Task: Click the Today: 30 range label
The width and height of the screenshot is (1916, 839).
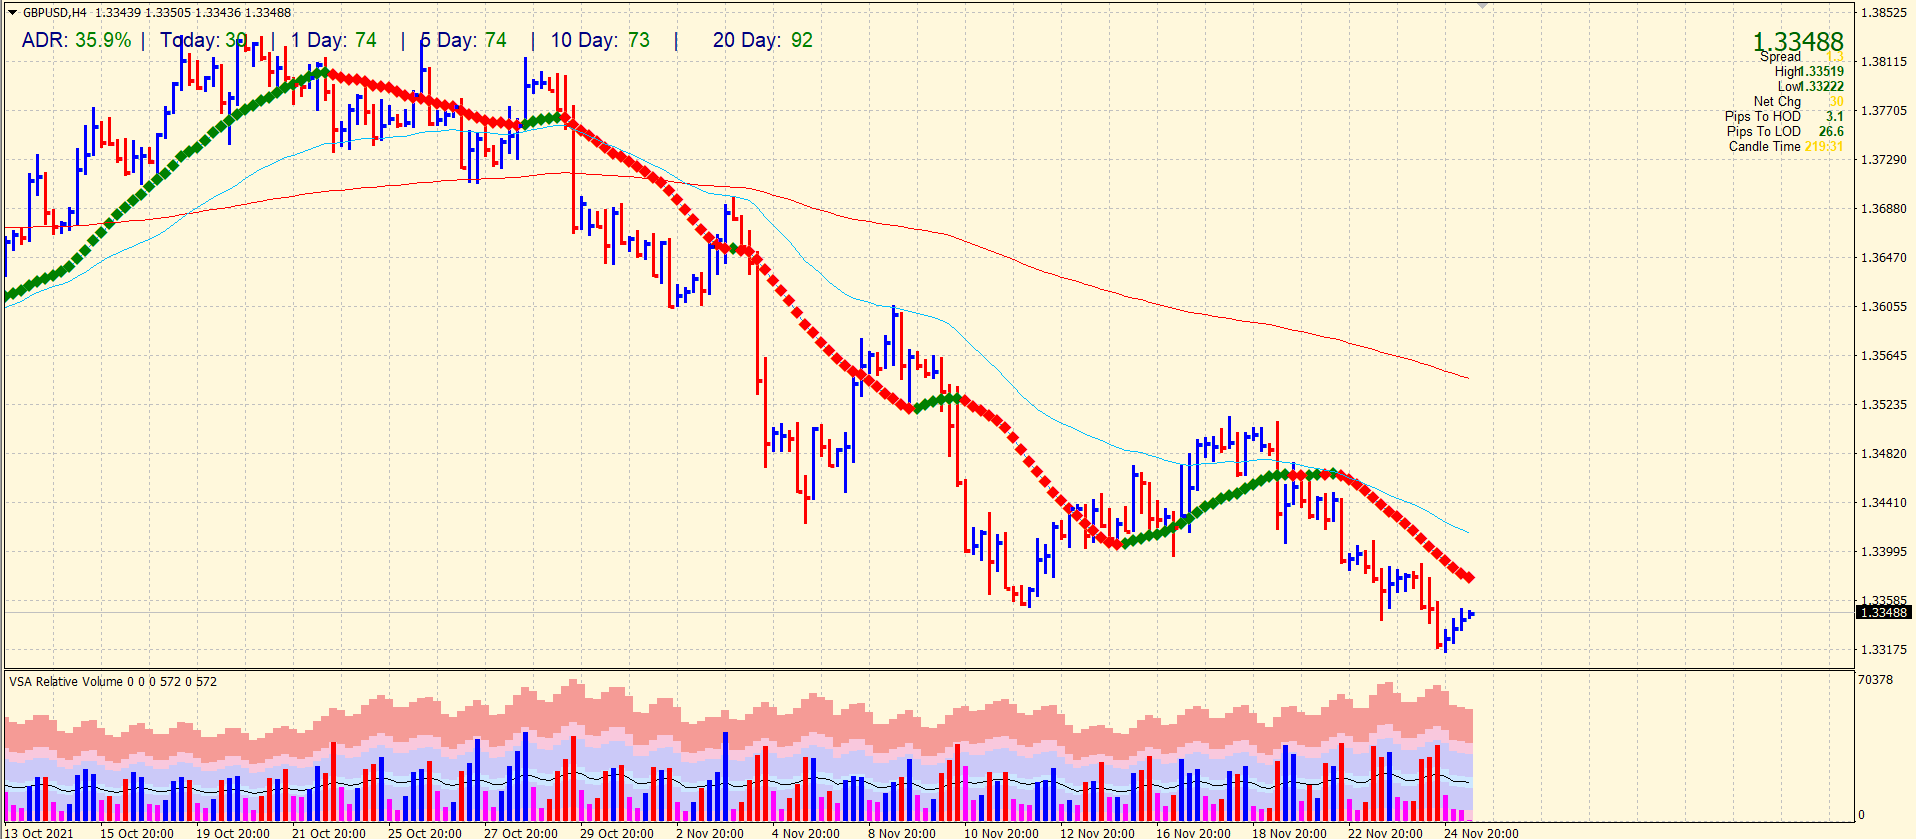Action: [x=204, y=40]
